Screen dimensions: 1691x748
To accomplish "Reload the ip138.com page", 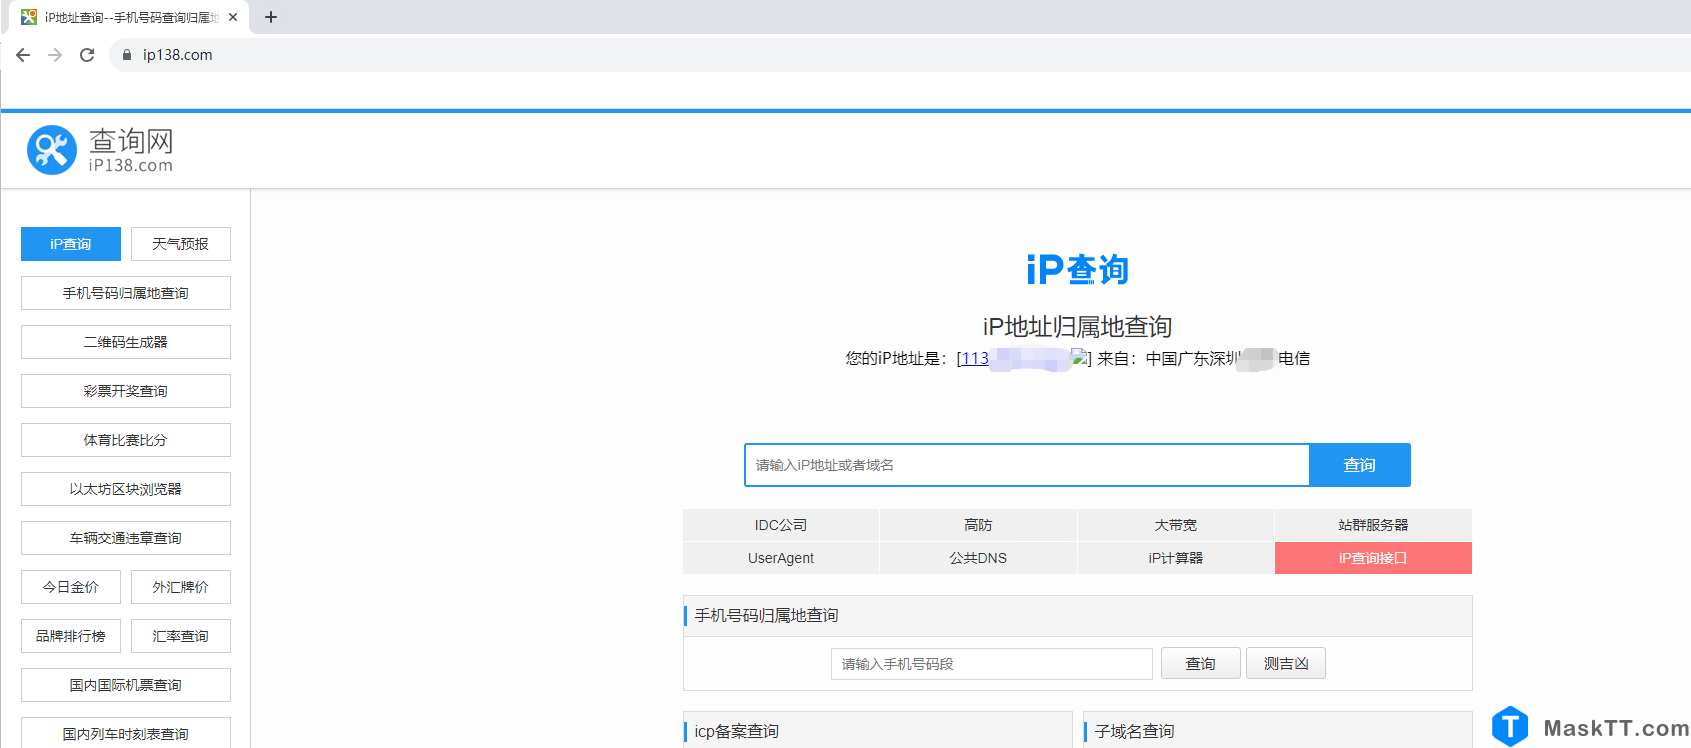I will pos(87,55).
